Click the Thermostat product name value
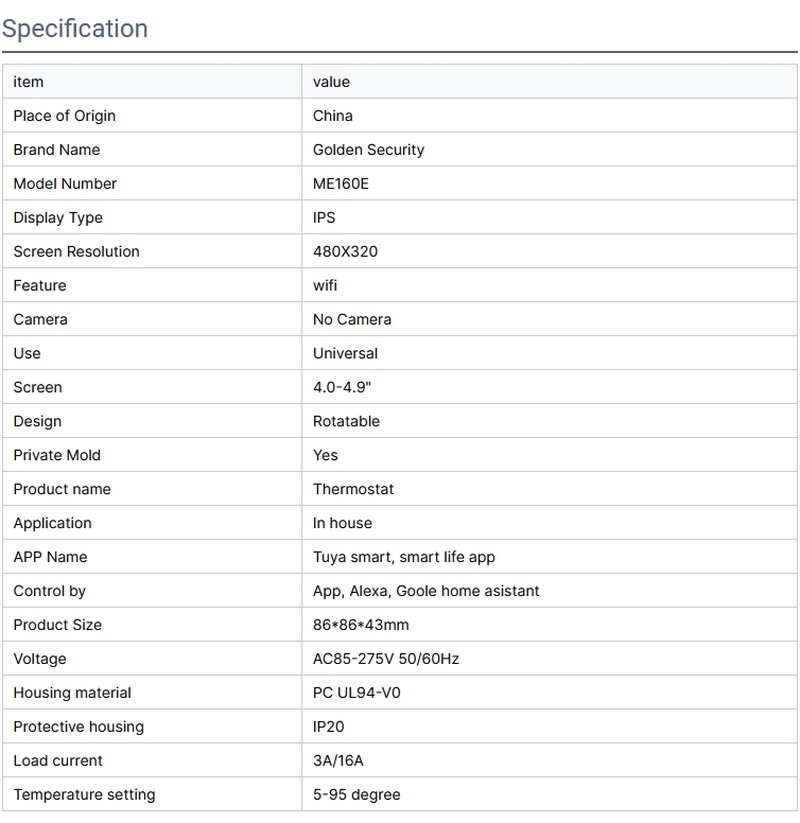This screenshot has width=800, height=823. [353, 489]
